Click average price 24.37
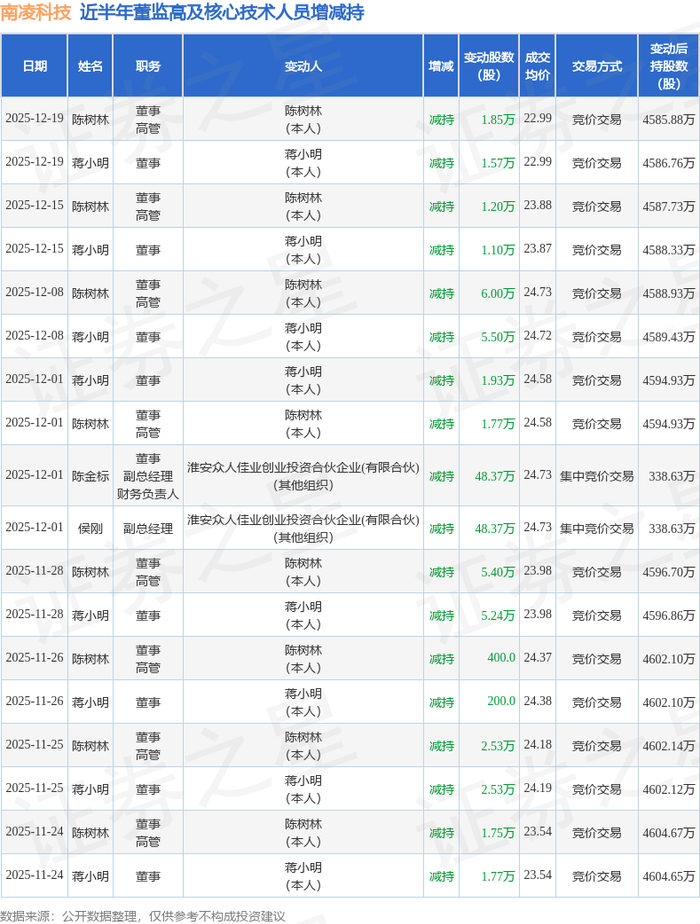This screenshot has width=700, height=924. point(538,657)
